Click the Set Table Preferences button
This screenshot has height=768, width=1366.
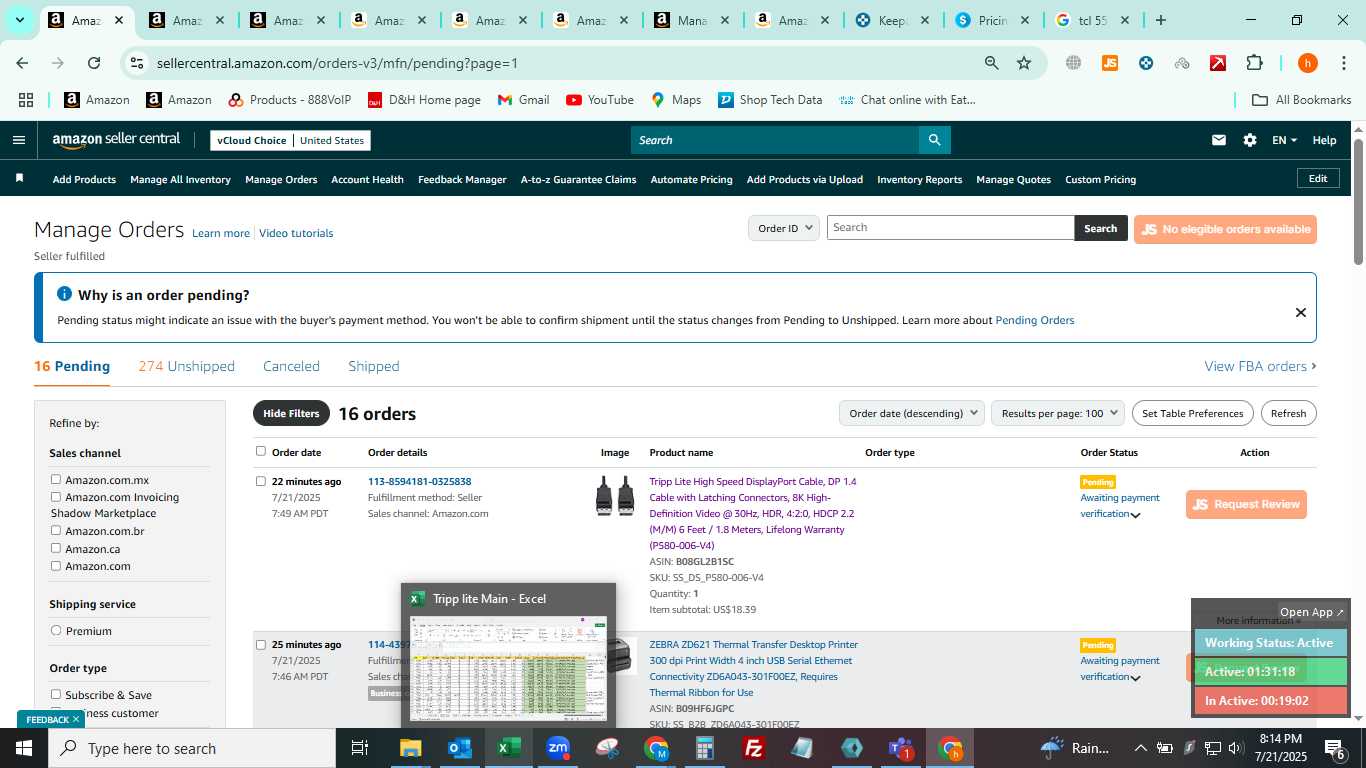1192,413
